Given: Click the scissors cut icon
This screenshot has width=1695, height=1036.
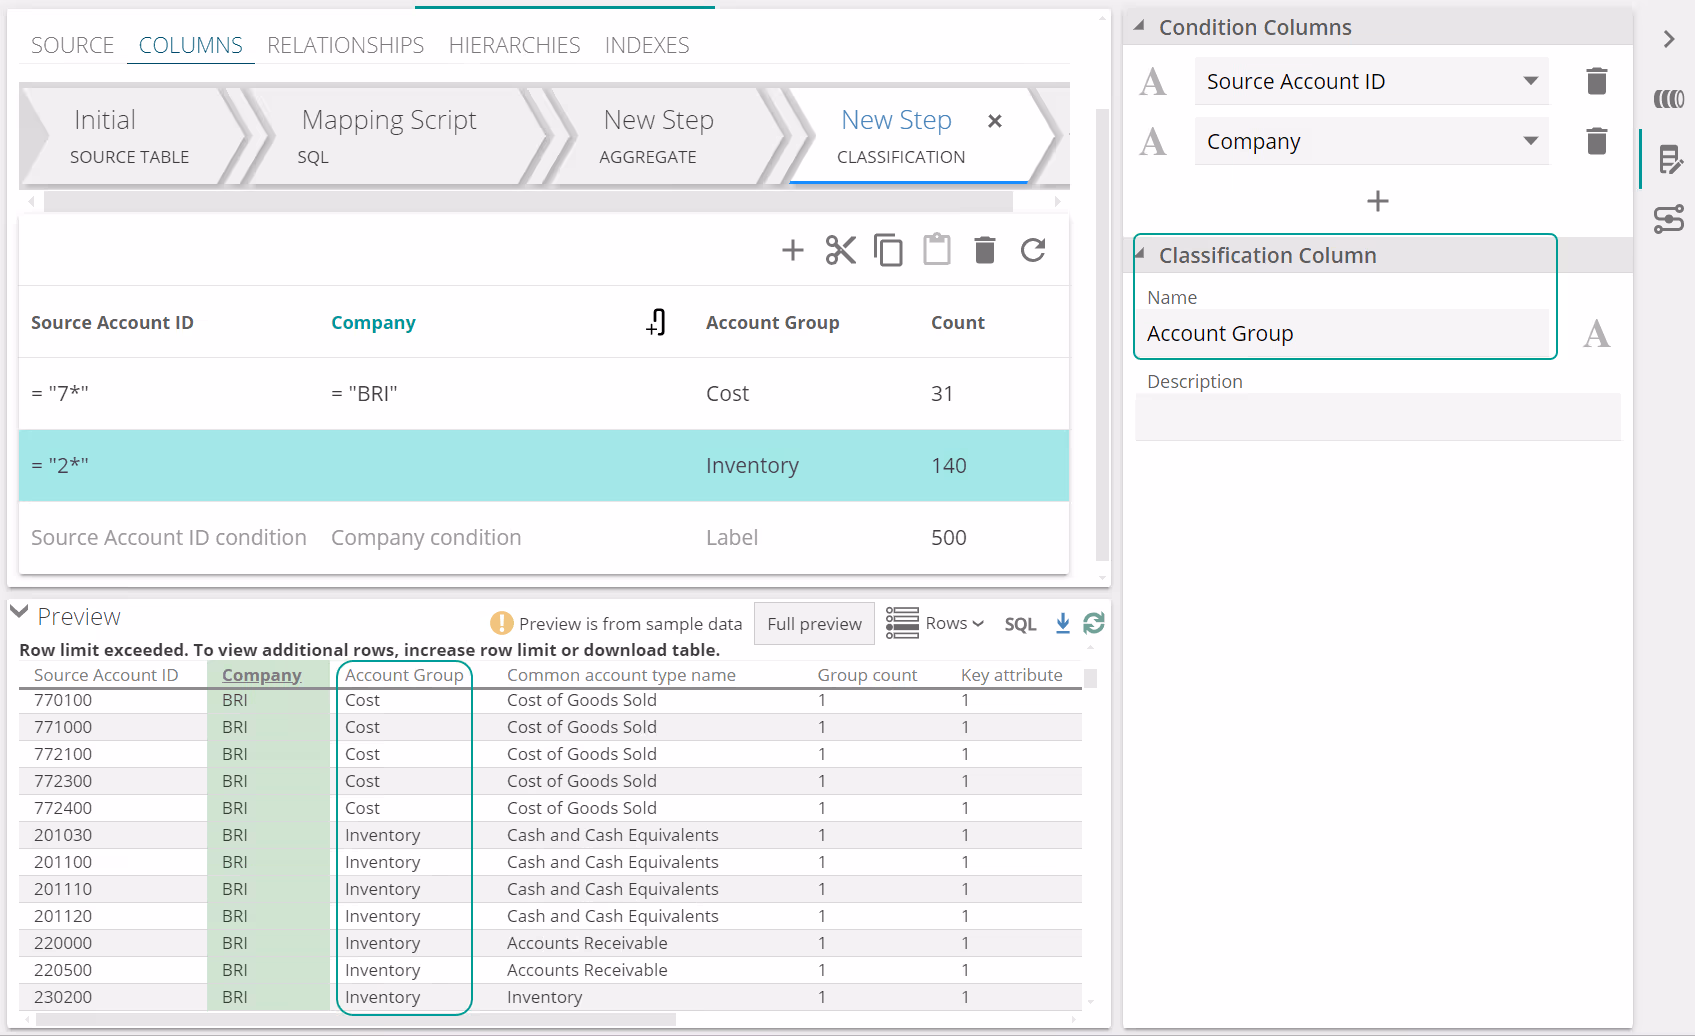Looking at the screenshot, I should [x=840, y=250].
